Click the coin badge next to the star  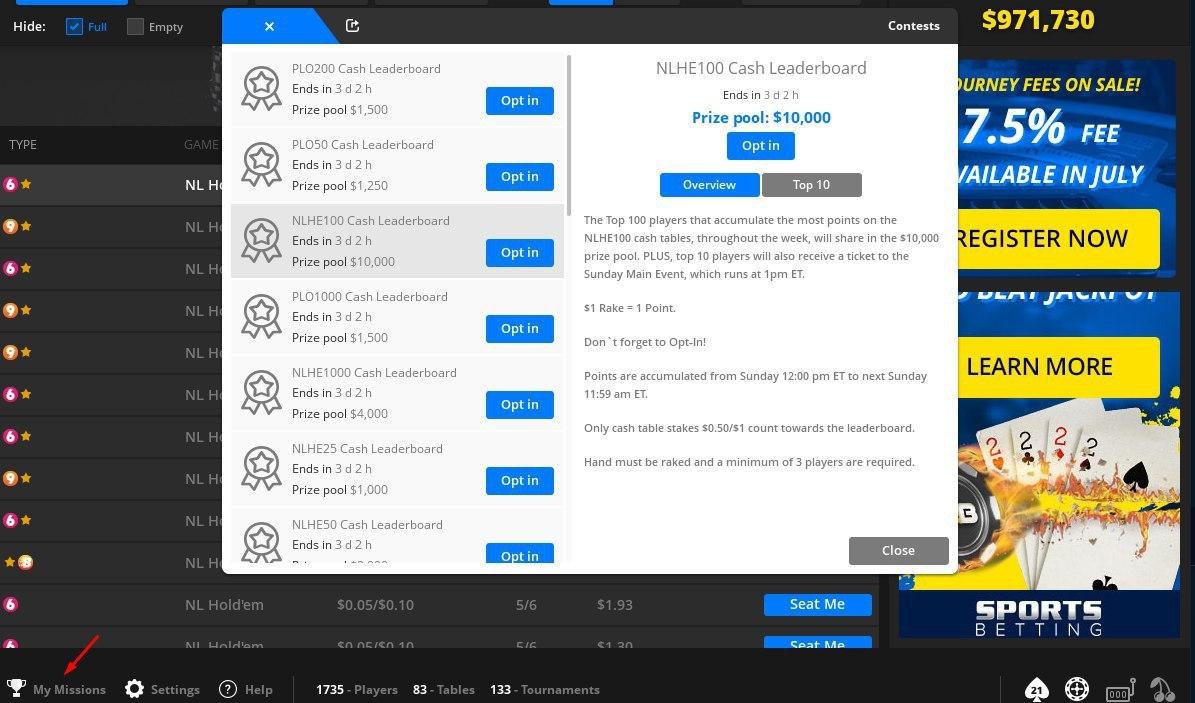tap(25, 563)
